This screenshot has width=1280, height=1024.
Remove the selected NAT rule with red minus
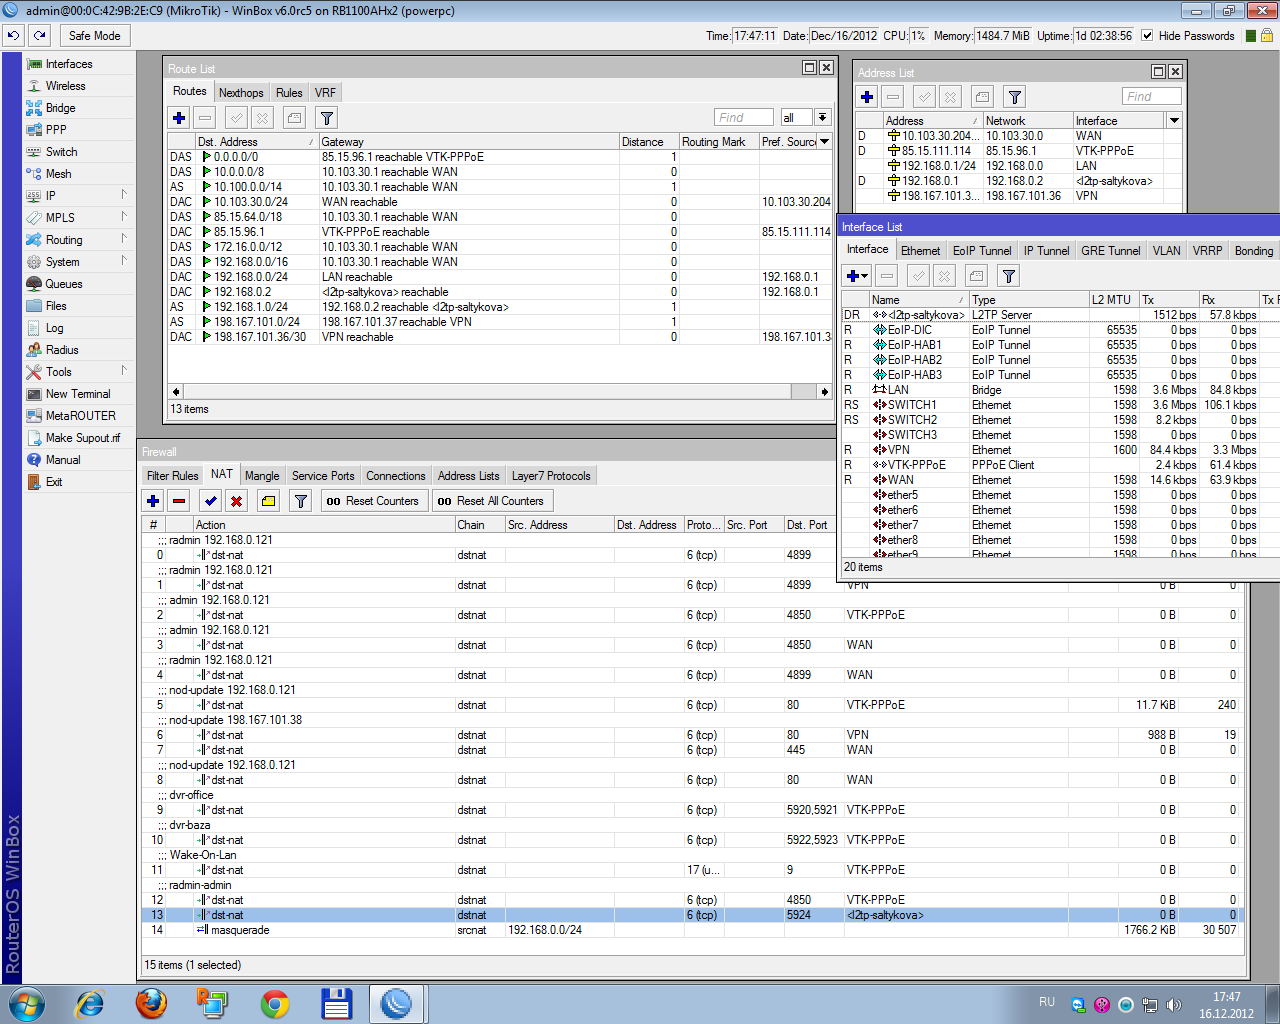coord(179,501)
